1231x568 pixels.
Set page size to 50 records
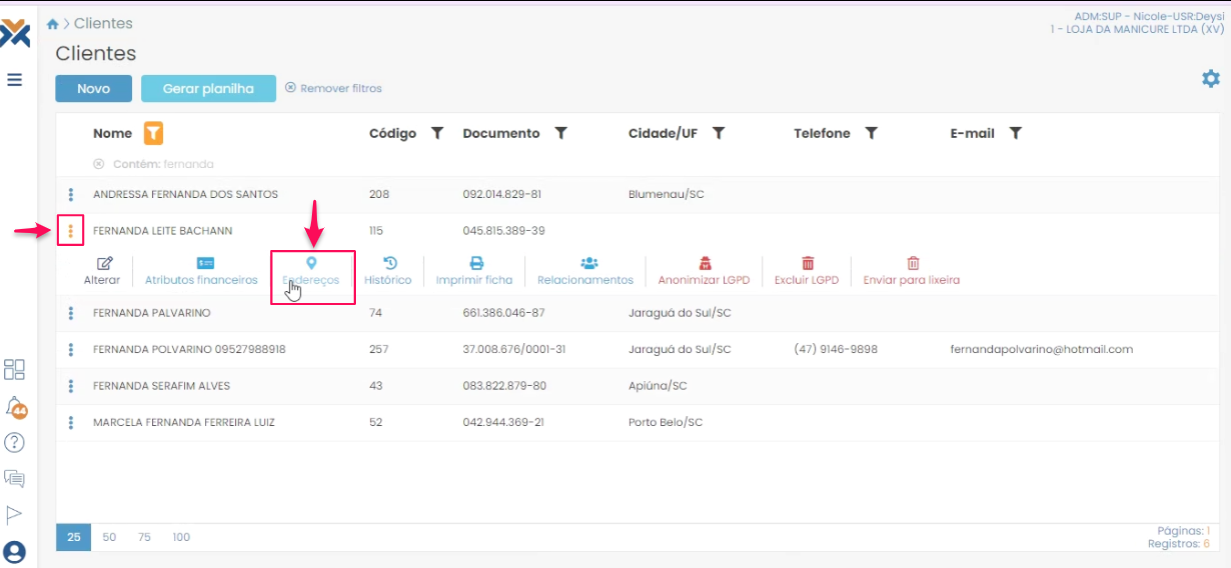[109, 537]
